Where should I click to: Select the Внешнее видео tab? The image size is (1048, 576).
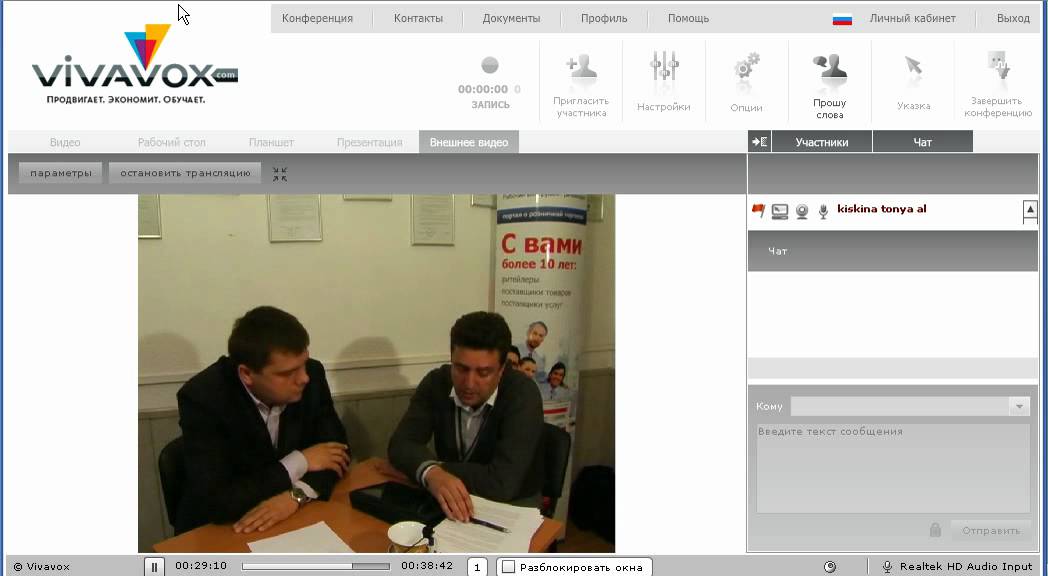tap(469, 142)
